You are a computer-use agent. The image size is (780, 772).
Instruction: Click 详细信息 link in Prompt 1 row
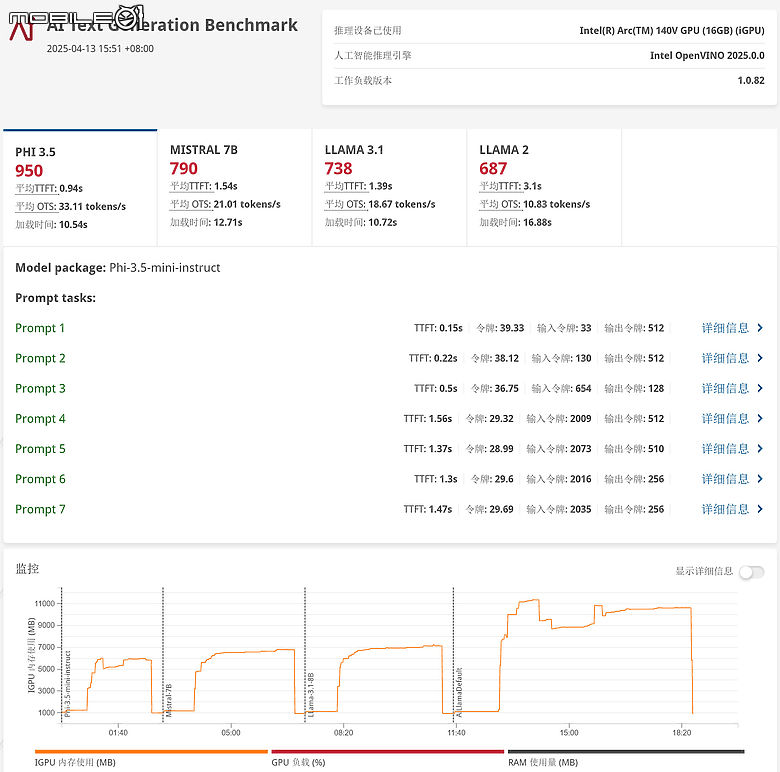coord(725,328)
